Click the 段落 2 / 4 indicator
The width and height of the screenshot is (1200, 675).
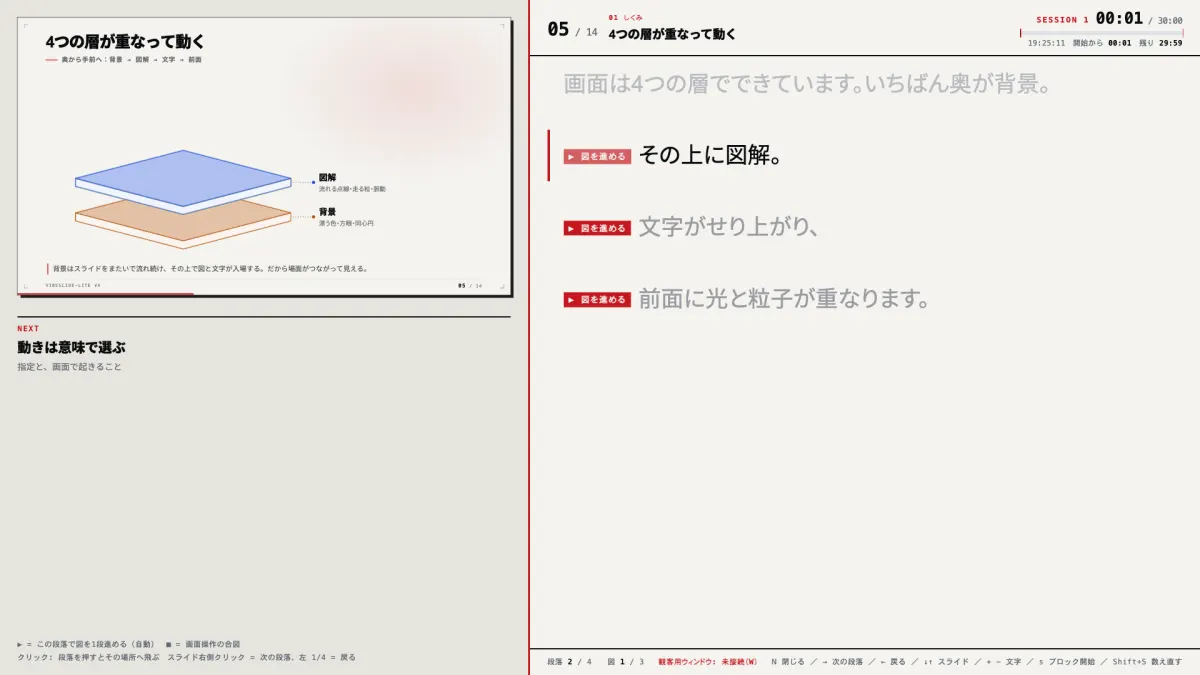tap(569, 662)
